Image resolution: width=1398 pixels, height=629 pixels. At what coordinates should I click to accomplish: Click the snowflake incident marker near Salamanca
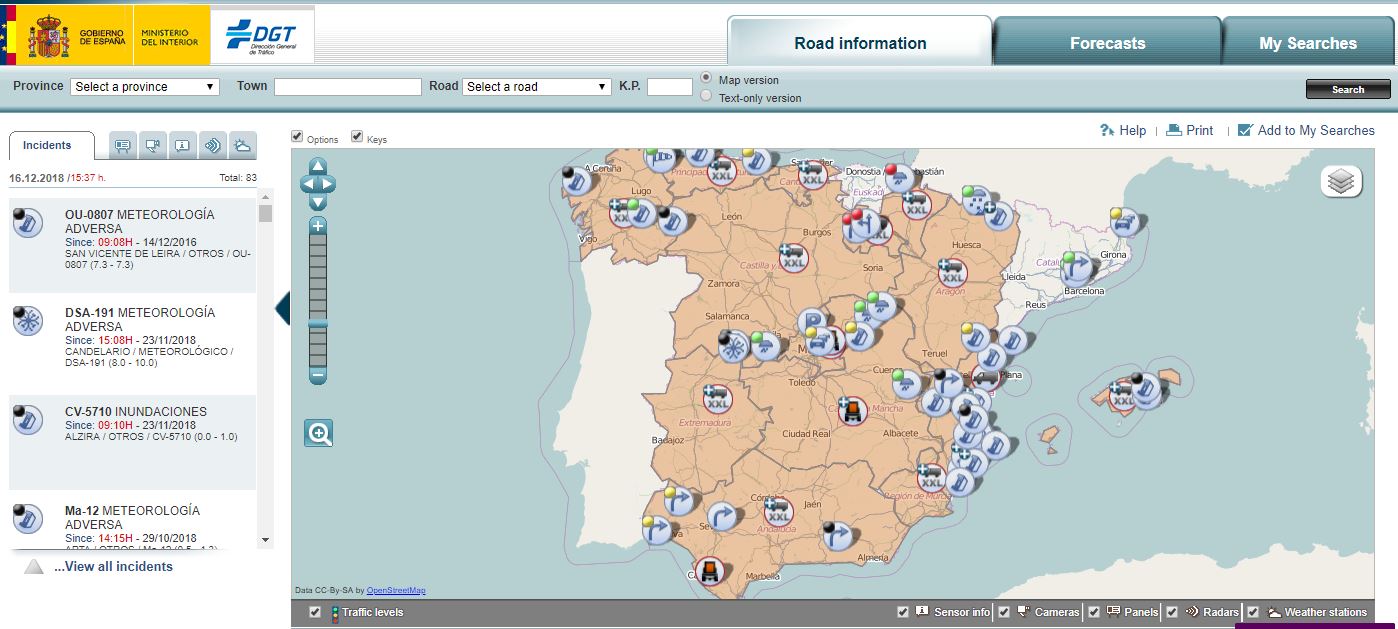733,347
